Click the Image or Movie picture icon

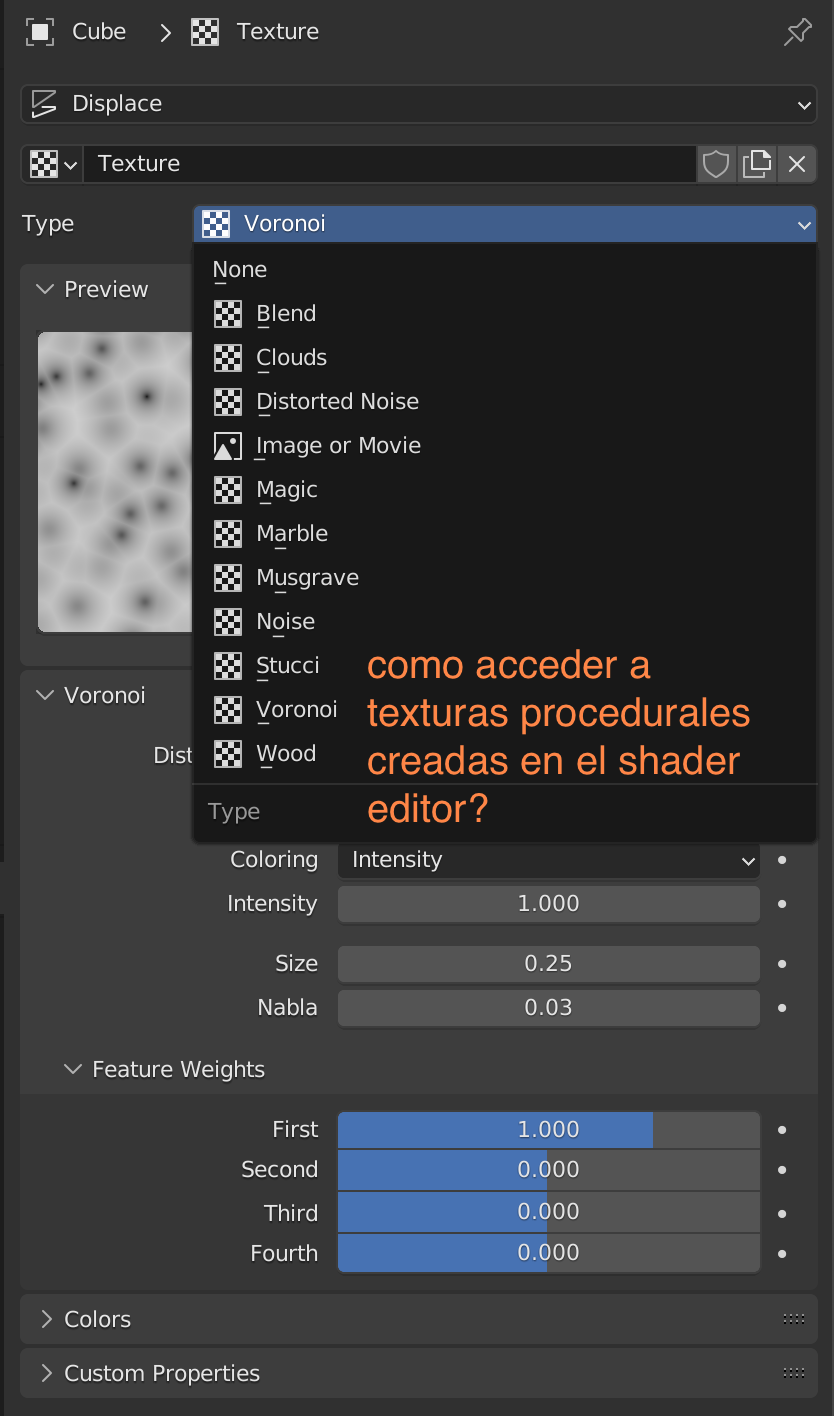pos(228,446)
